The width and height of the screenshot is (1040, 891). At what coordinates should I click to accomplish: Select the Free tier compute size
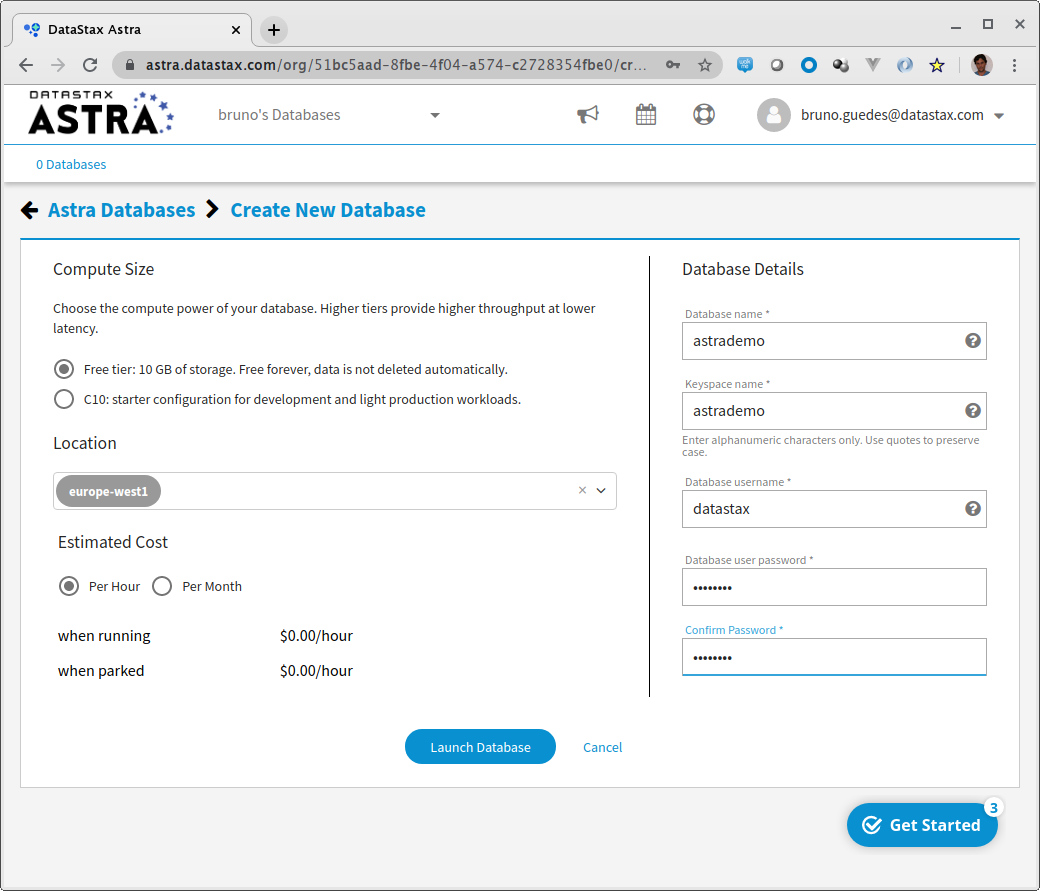point(64,369)
